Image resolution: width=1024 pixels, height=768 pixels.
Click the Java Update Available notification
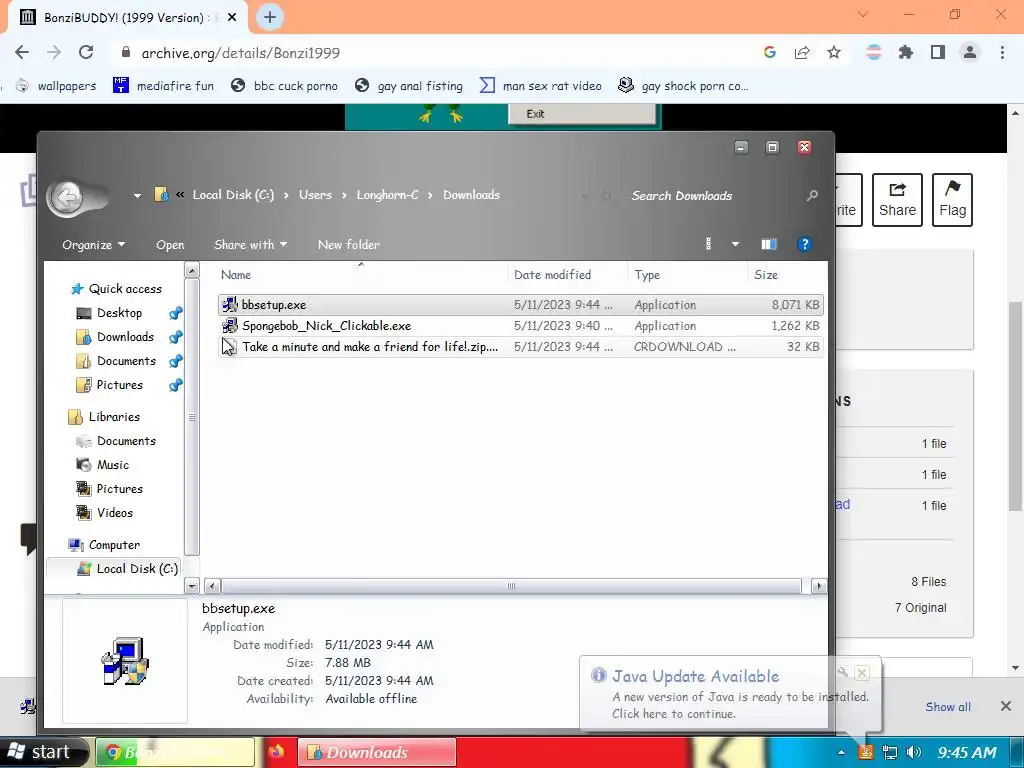click(730, 694)
